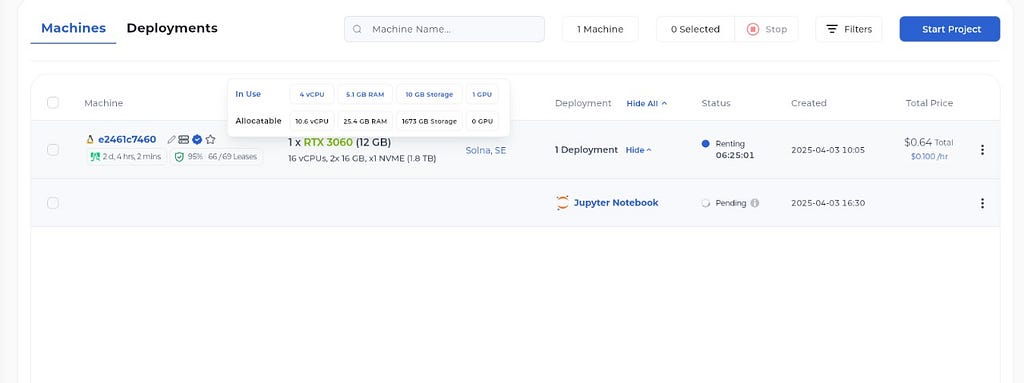Screen dimensions: 1024x383
Task: Click the Created column header
Action: click(x=808, y=103)
